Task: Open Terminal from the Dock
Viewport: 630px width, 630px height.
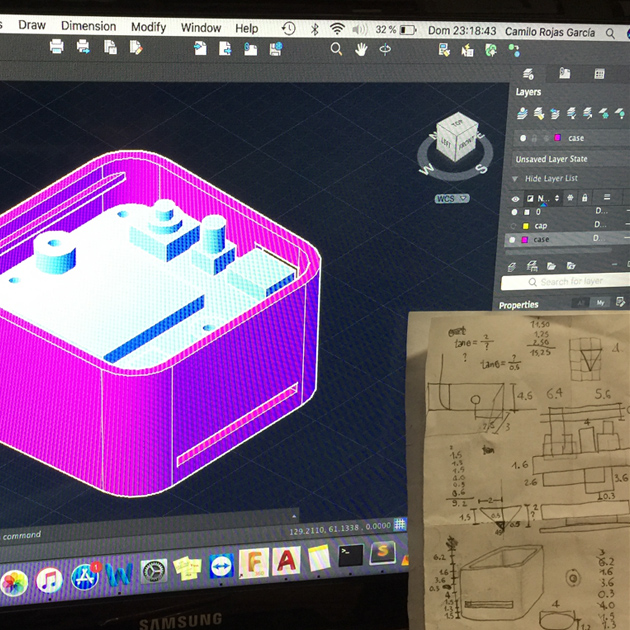Action: point(350,556)
